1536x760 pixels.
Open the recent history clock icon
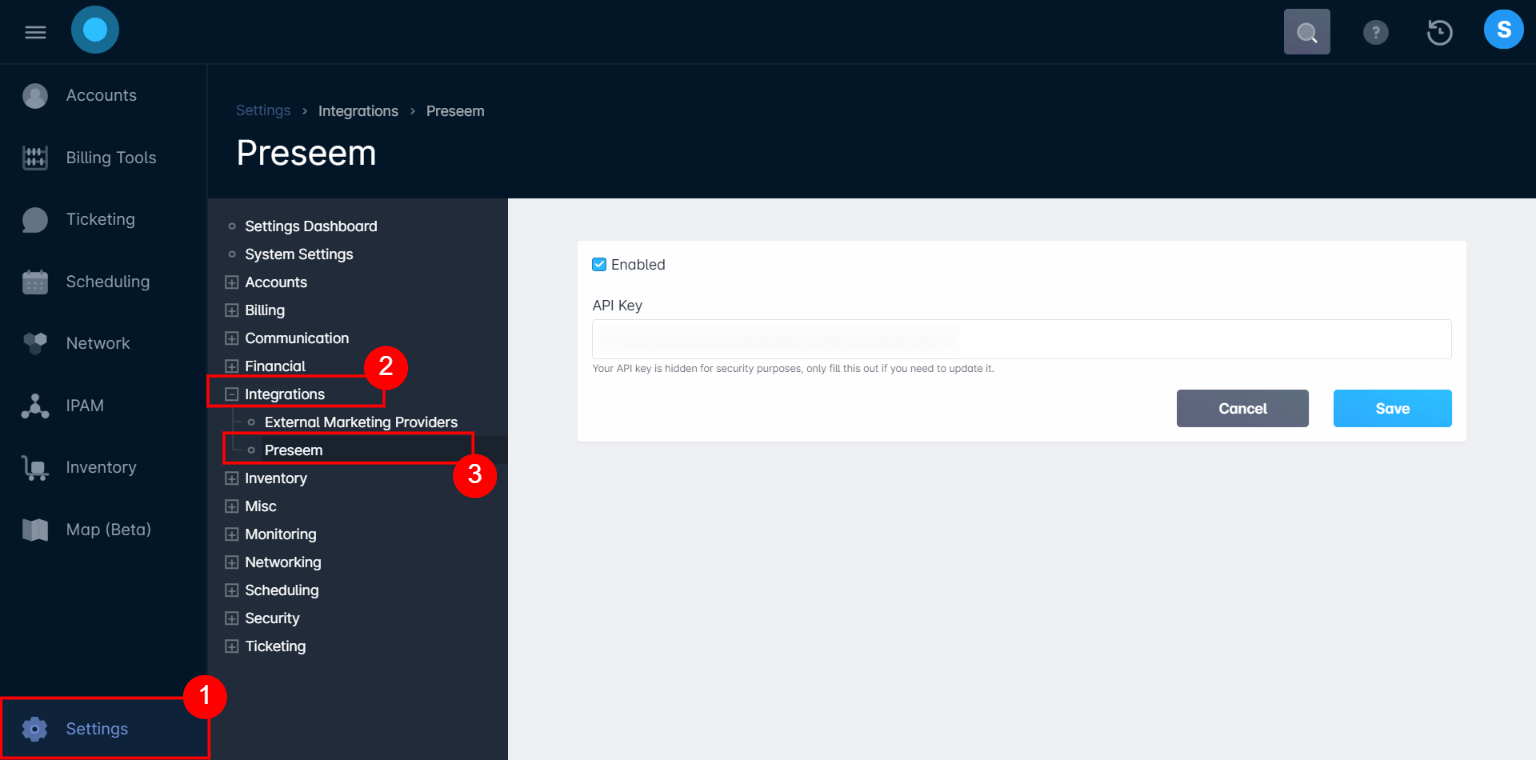coord(1439,32)
